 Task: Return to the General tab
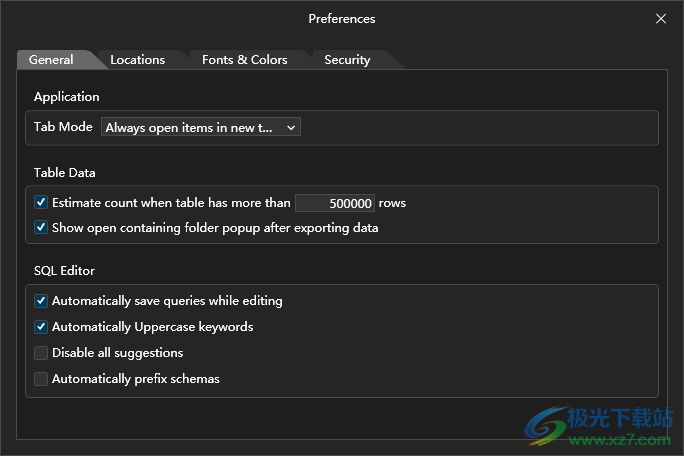[x=51, y=60]
